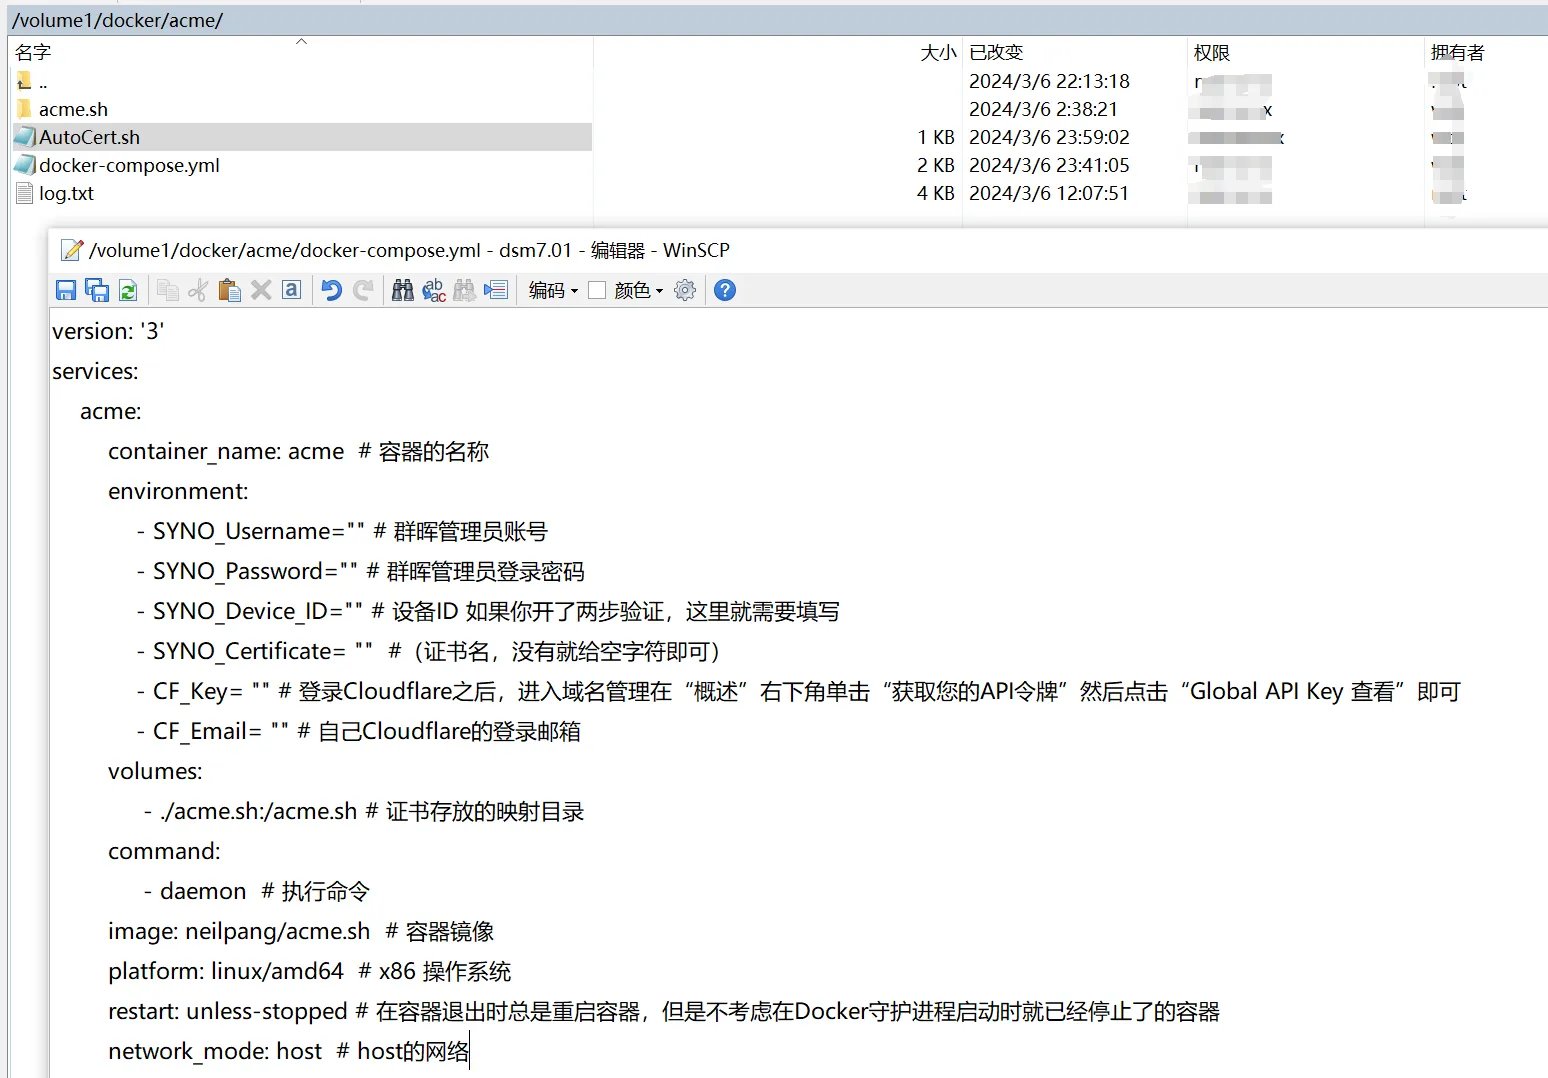Click the Select All icon
Screen dimensions: 1548x1078
[x=291, y=290]
